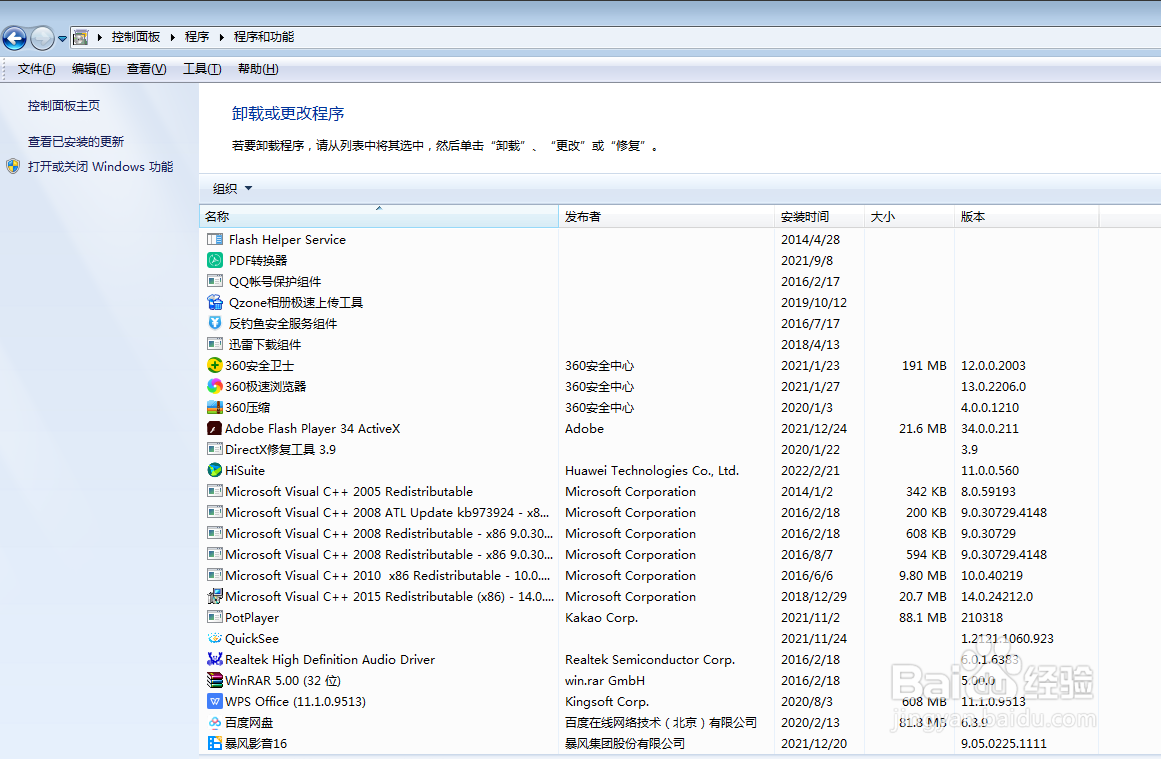Click size value 88.1 MB
Screen dimensions: 1161x759
click(923, 617)
